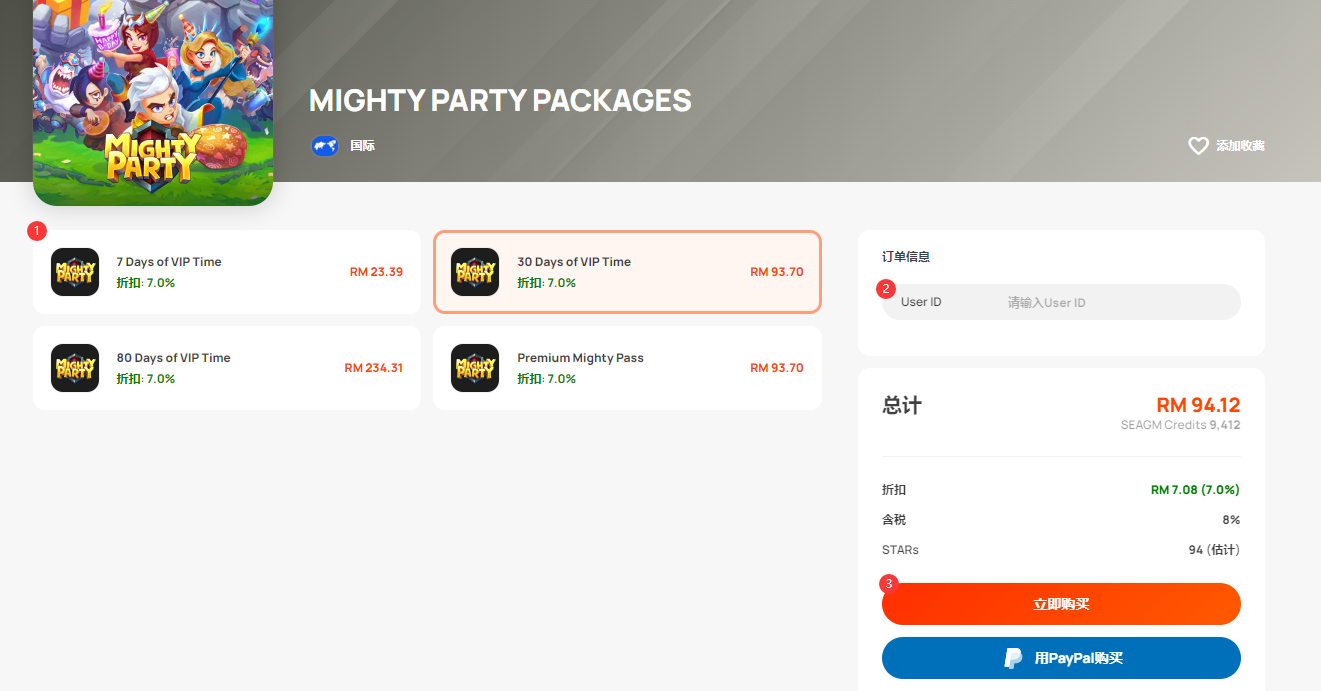Image resolution: width=1321 pixels, height=691 pixels.
Task: Click the 7 Days VIP Mighty Party icon
Action: [x=75, y=272]
